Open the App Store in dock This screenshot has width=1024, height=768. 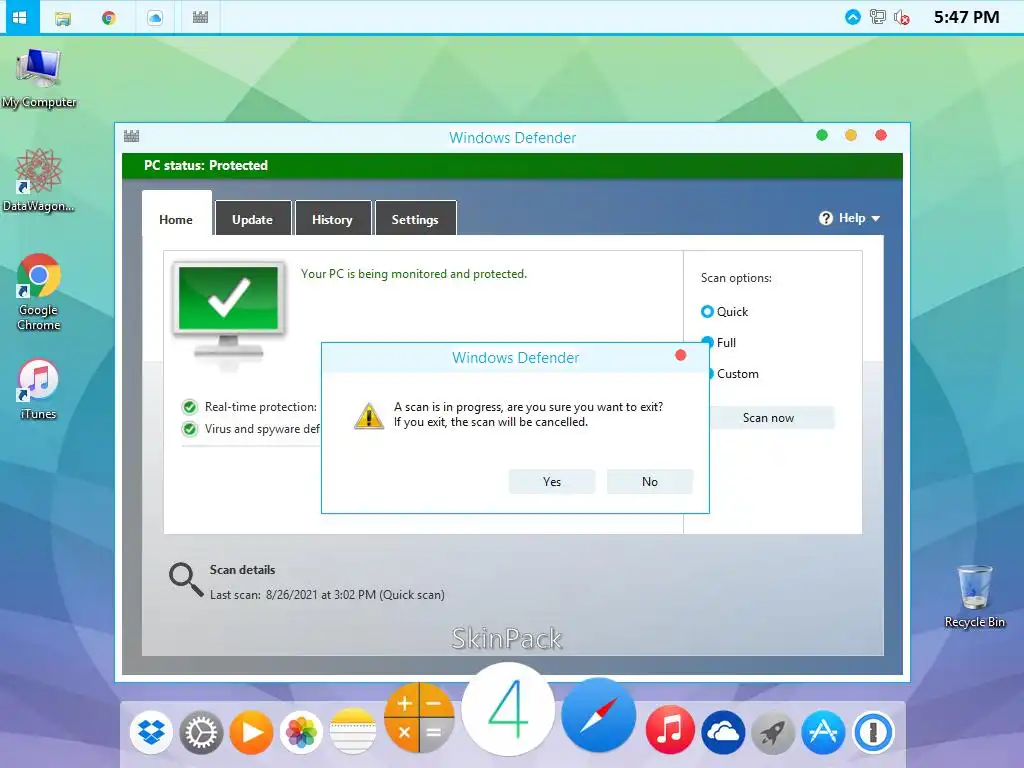823,732
